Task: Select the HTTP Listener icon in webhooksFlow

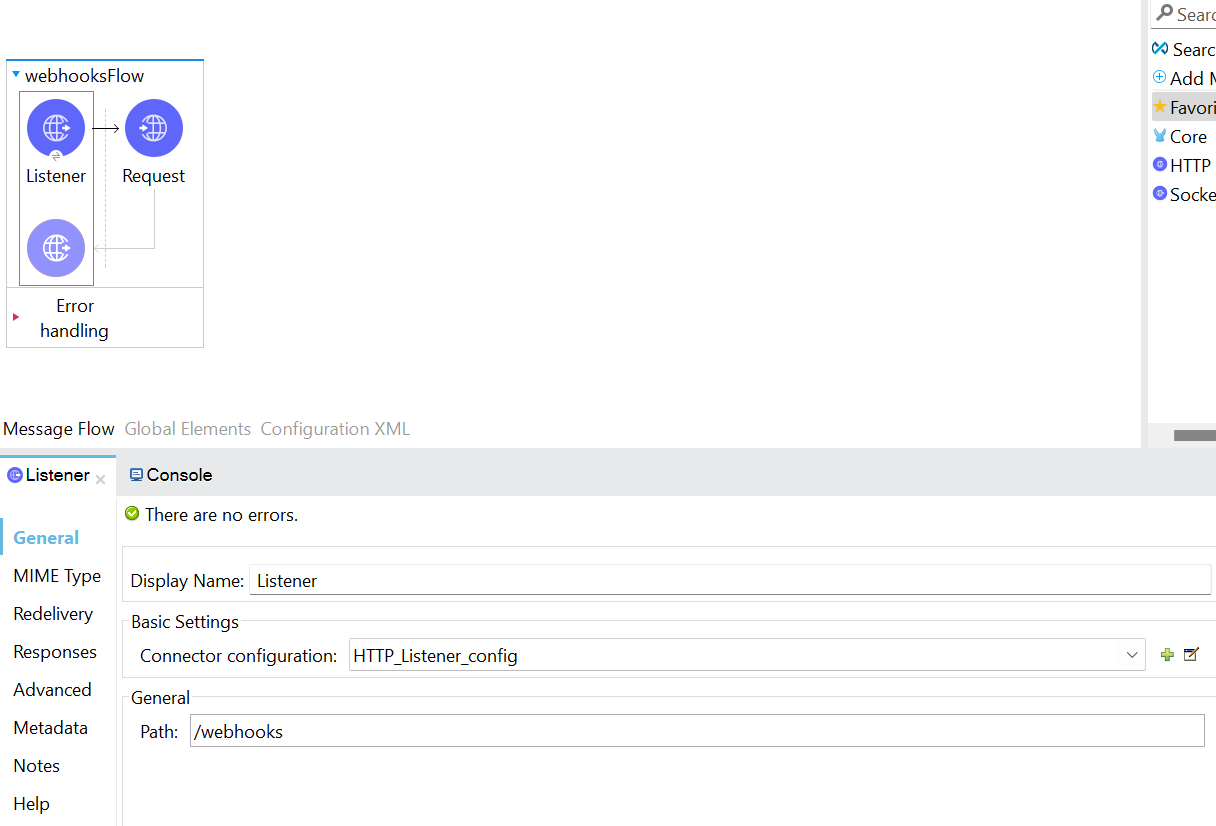Action: click(55, 127)
